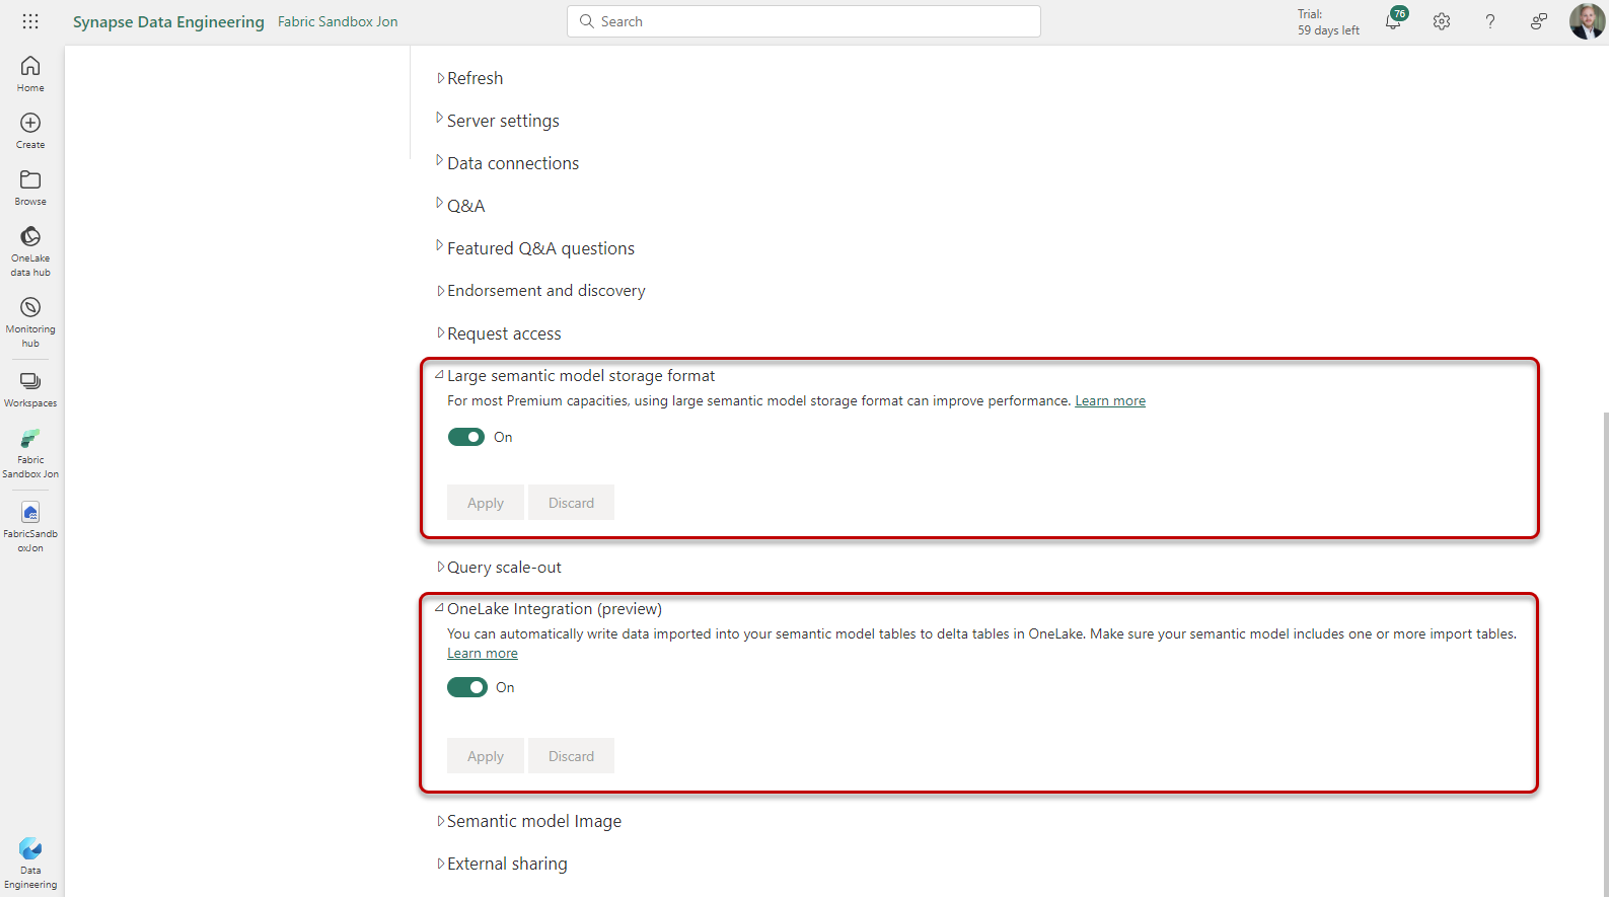Open Learn more link for OneLake Integration
Viewport: 1609px width, 897px height.
(482, 653)
